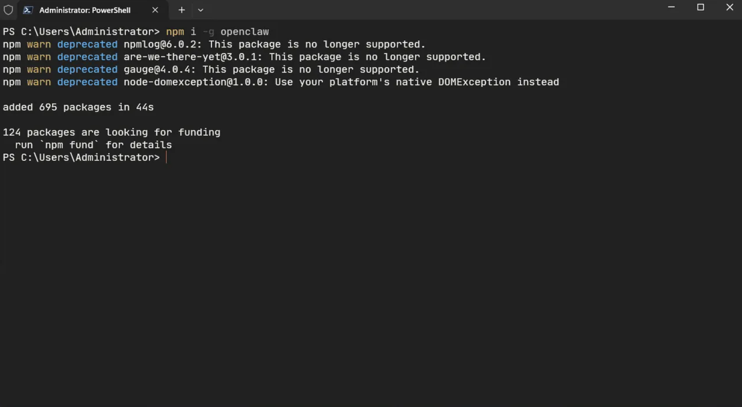The image size is (742, 407).
Task: Click the "npmlog@6.0.2" package name
Action: 162,44
